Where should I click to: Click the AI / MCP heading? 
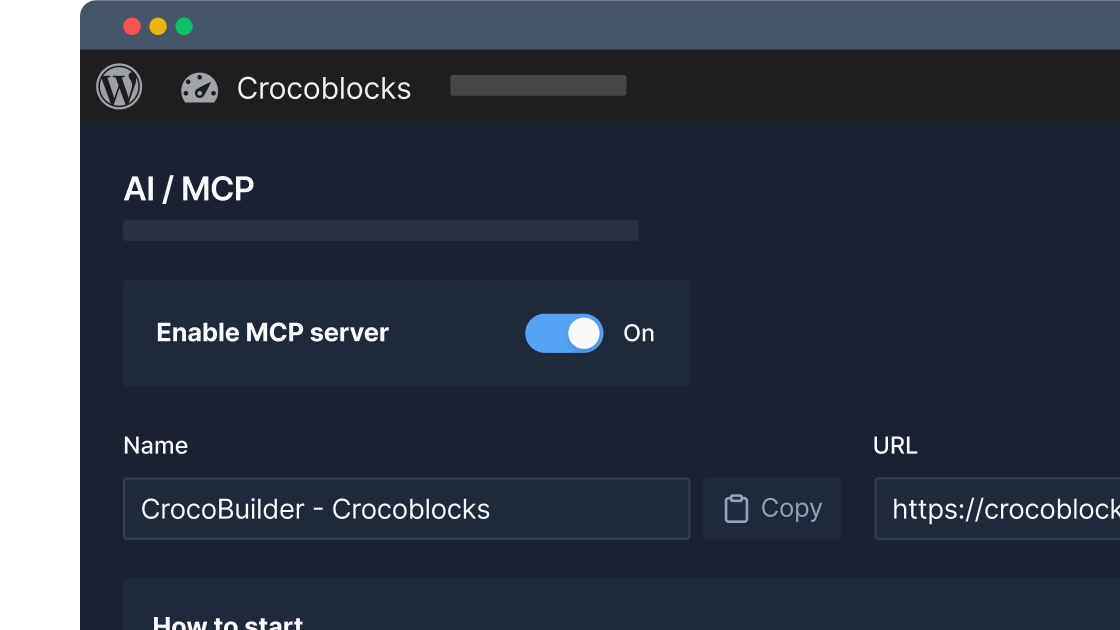[189, 189]
